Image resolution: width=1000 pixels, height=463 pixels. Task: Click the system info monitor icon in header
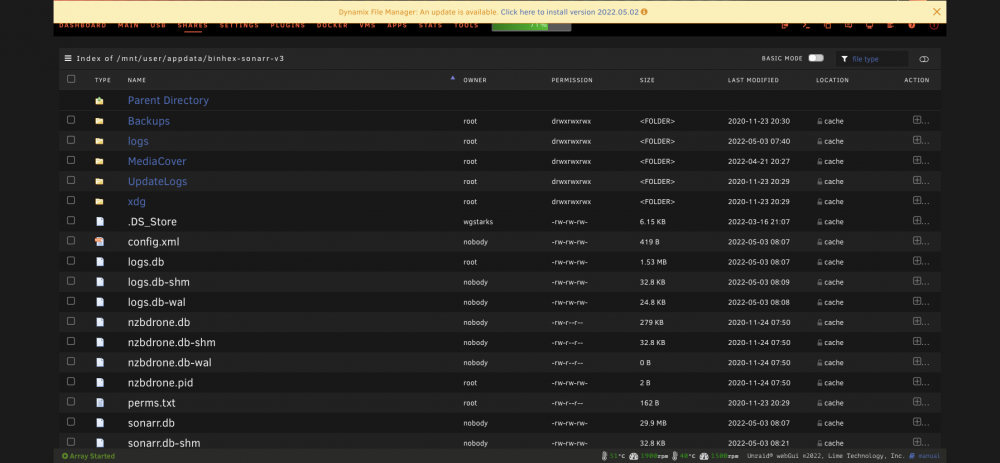[x=869, y=26]
